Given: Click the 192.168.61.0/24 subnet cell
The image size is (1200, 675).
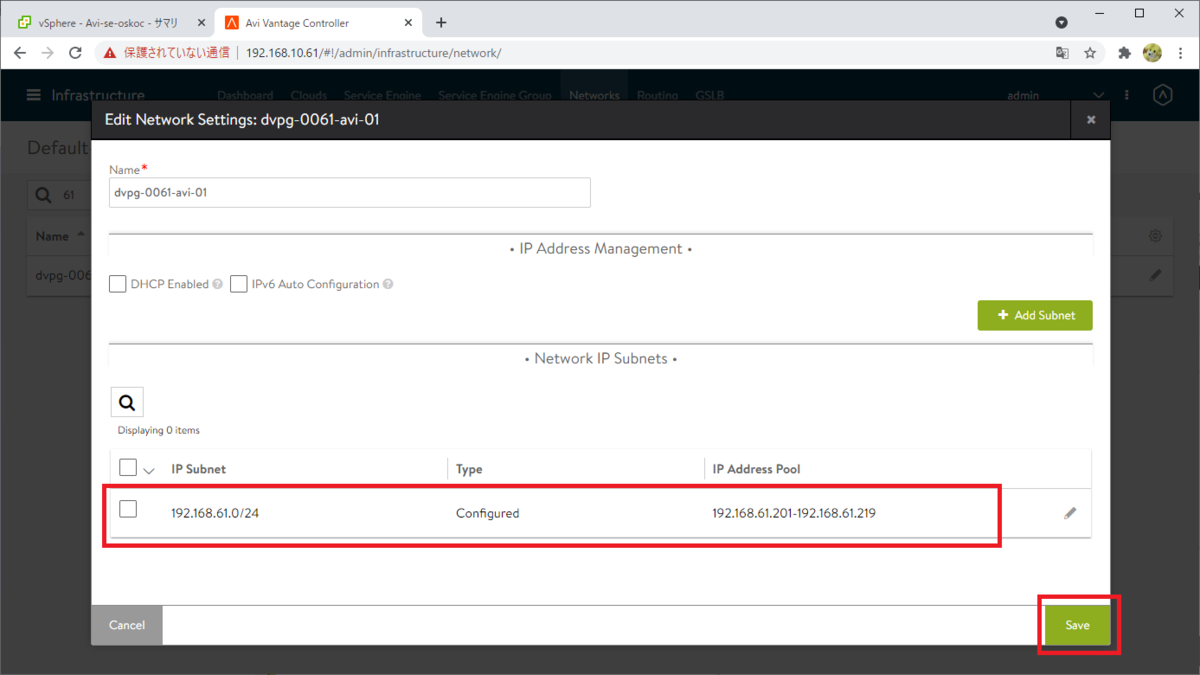Looking at the screenshot, I should [215, 513].
